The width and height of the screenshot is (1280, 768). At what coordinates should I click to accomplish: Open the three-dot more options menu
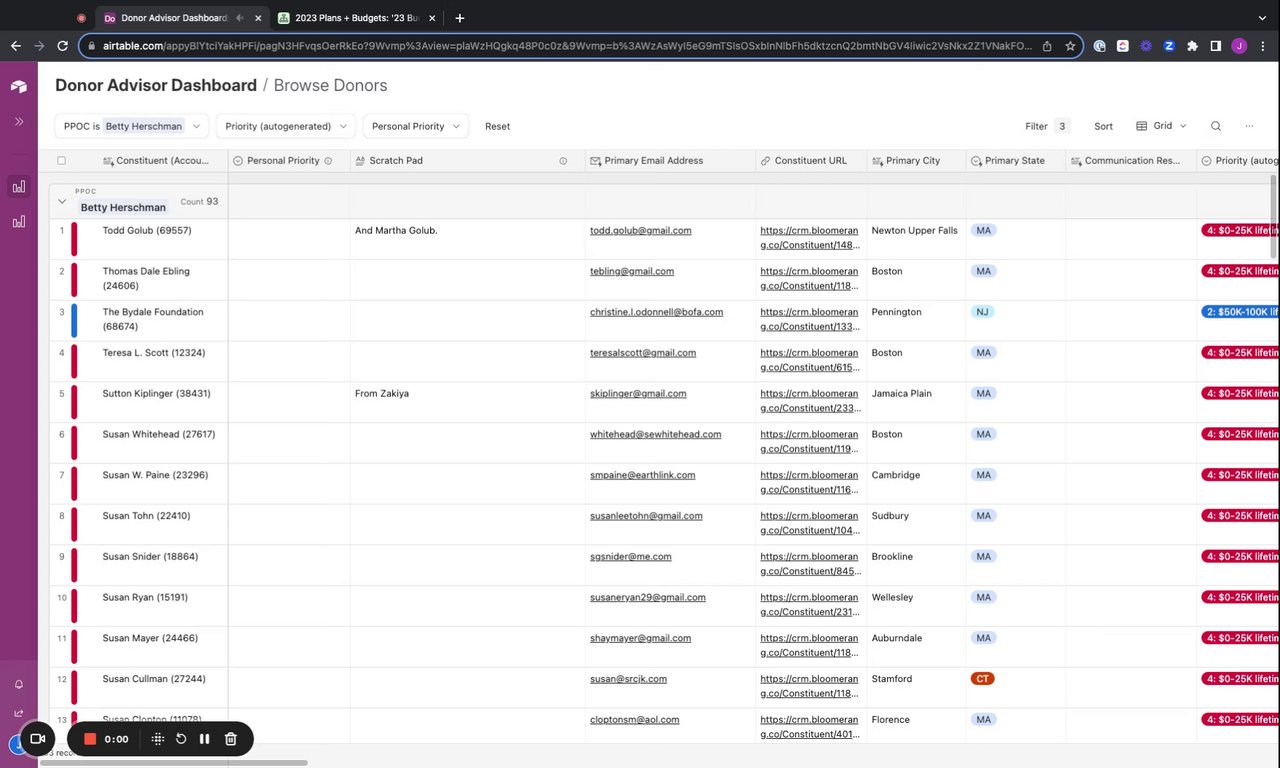(x=1249, y=126)
